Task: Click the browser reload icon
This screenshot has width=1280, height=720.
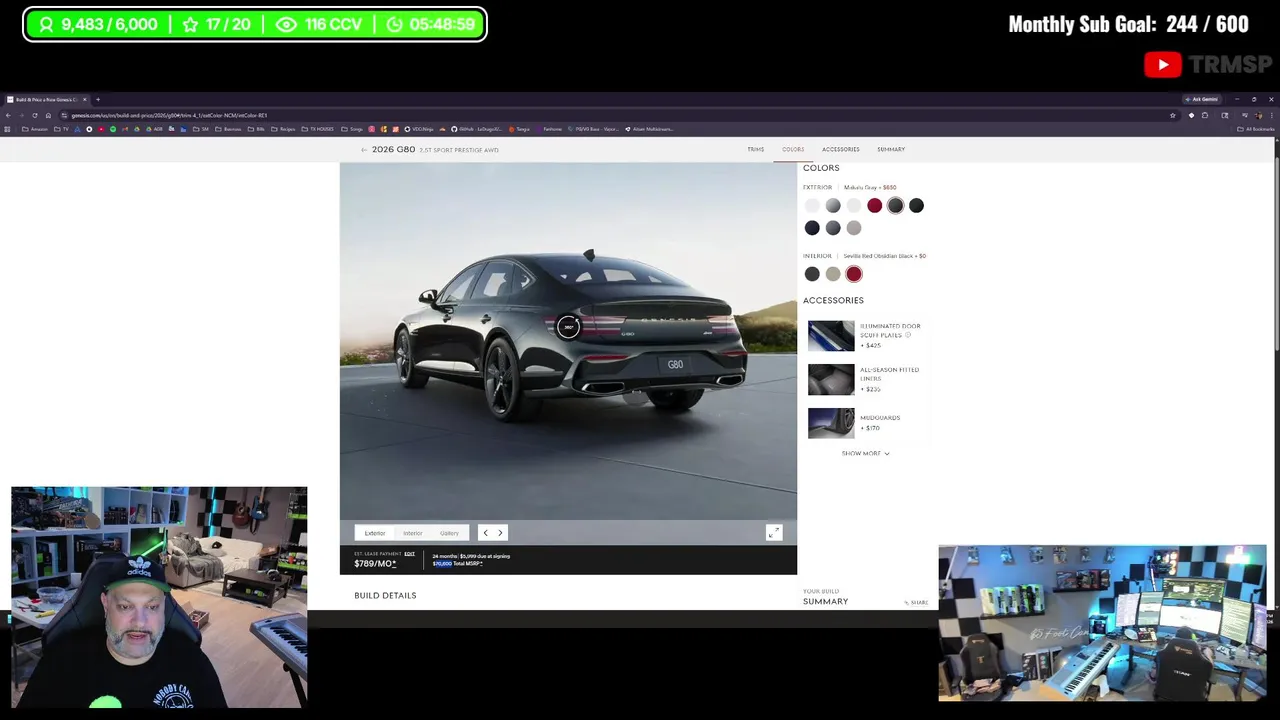Action: click(35, 115)
